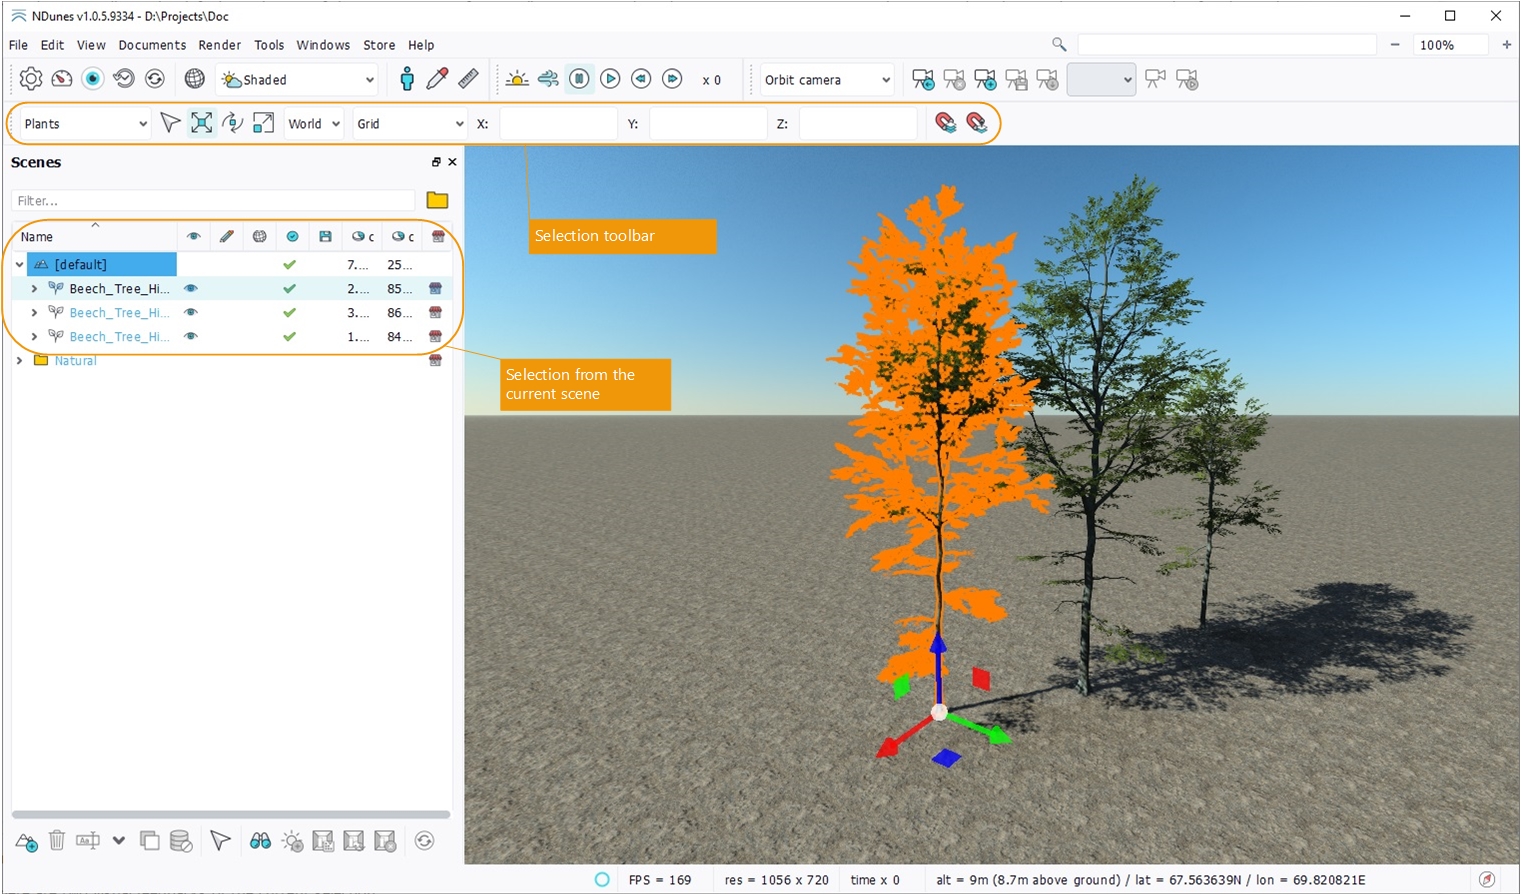Open the Shaded render mode dropdown
This screenshot has width=1521, height=895.
click(298, 80)
